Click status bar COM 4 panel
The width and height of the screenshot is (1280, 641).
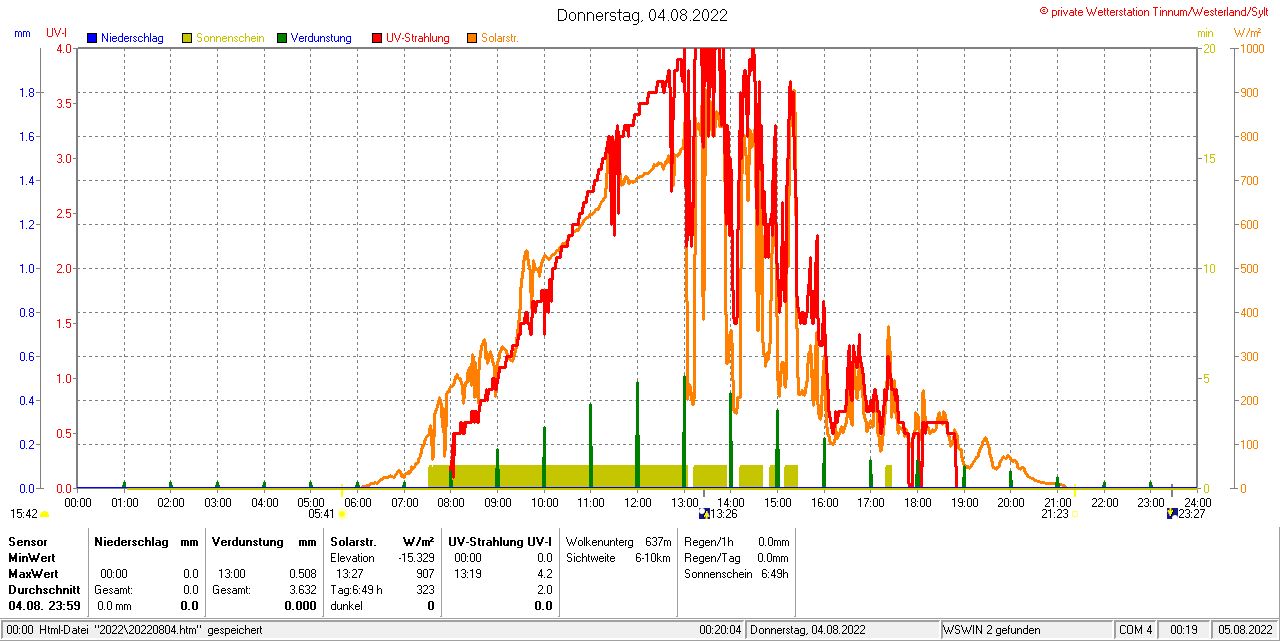click(x=1136, y=630)
